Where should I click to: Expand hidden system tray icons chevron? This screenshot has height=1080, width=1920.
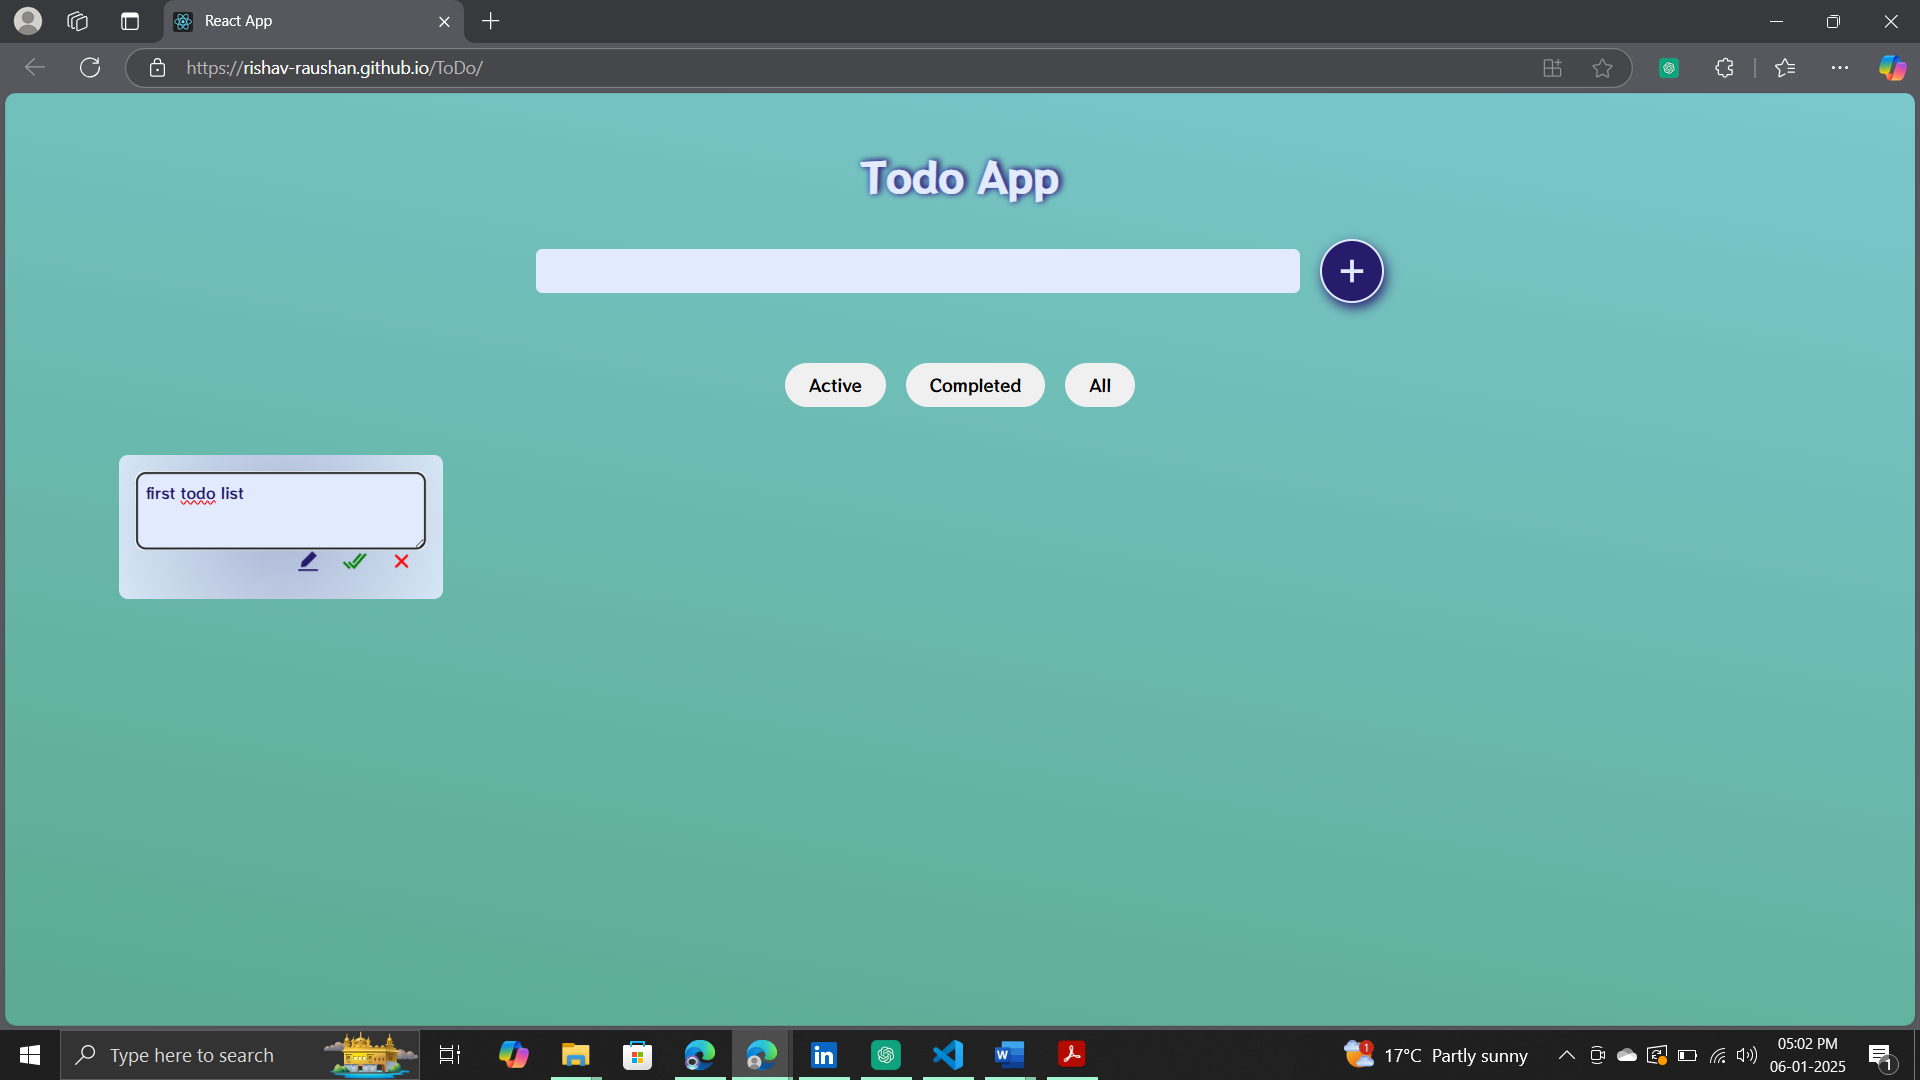coord(1567,1055)
